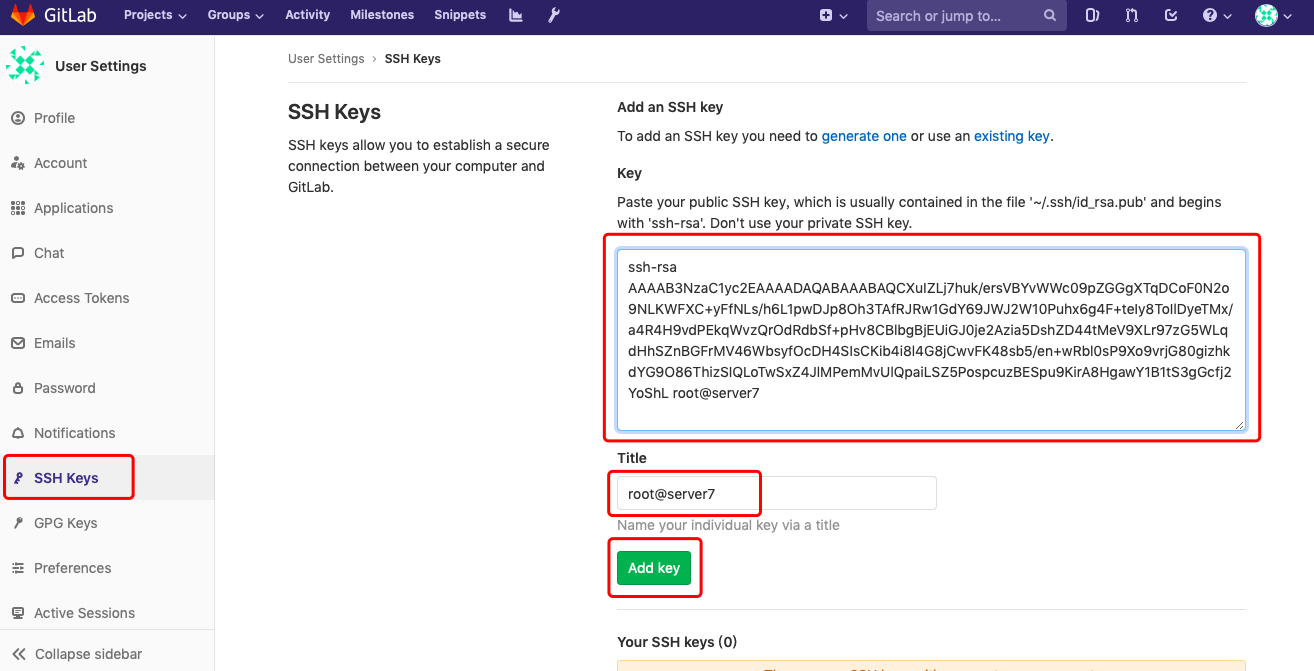Open the user avatar menu
The height and width of the screenshot is (671, 1314).
[1271, 15]
